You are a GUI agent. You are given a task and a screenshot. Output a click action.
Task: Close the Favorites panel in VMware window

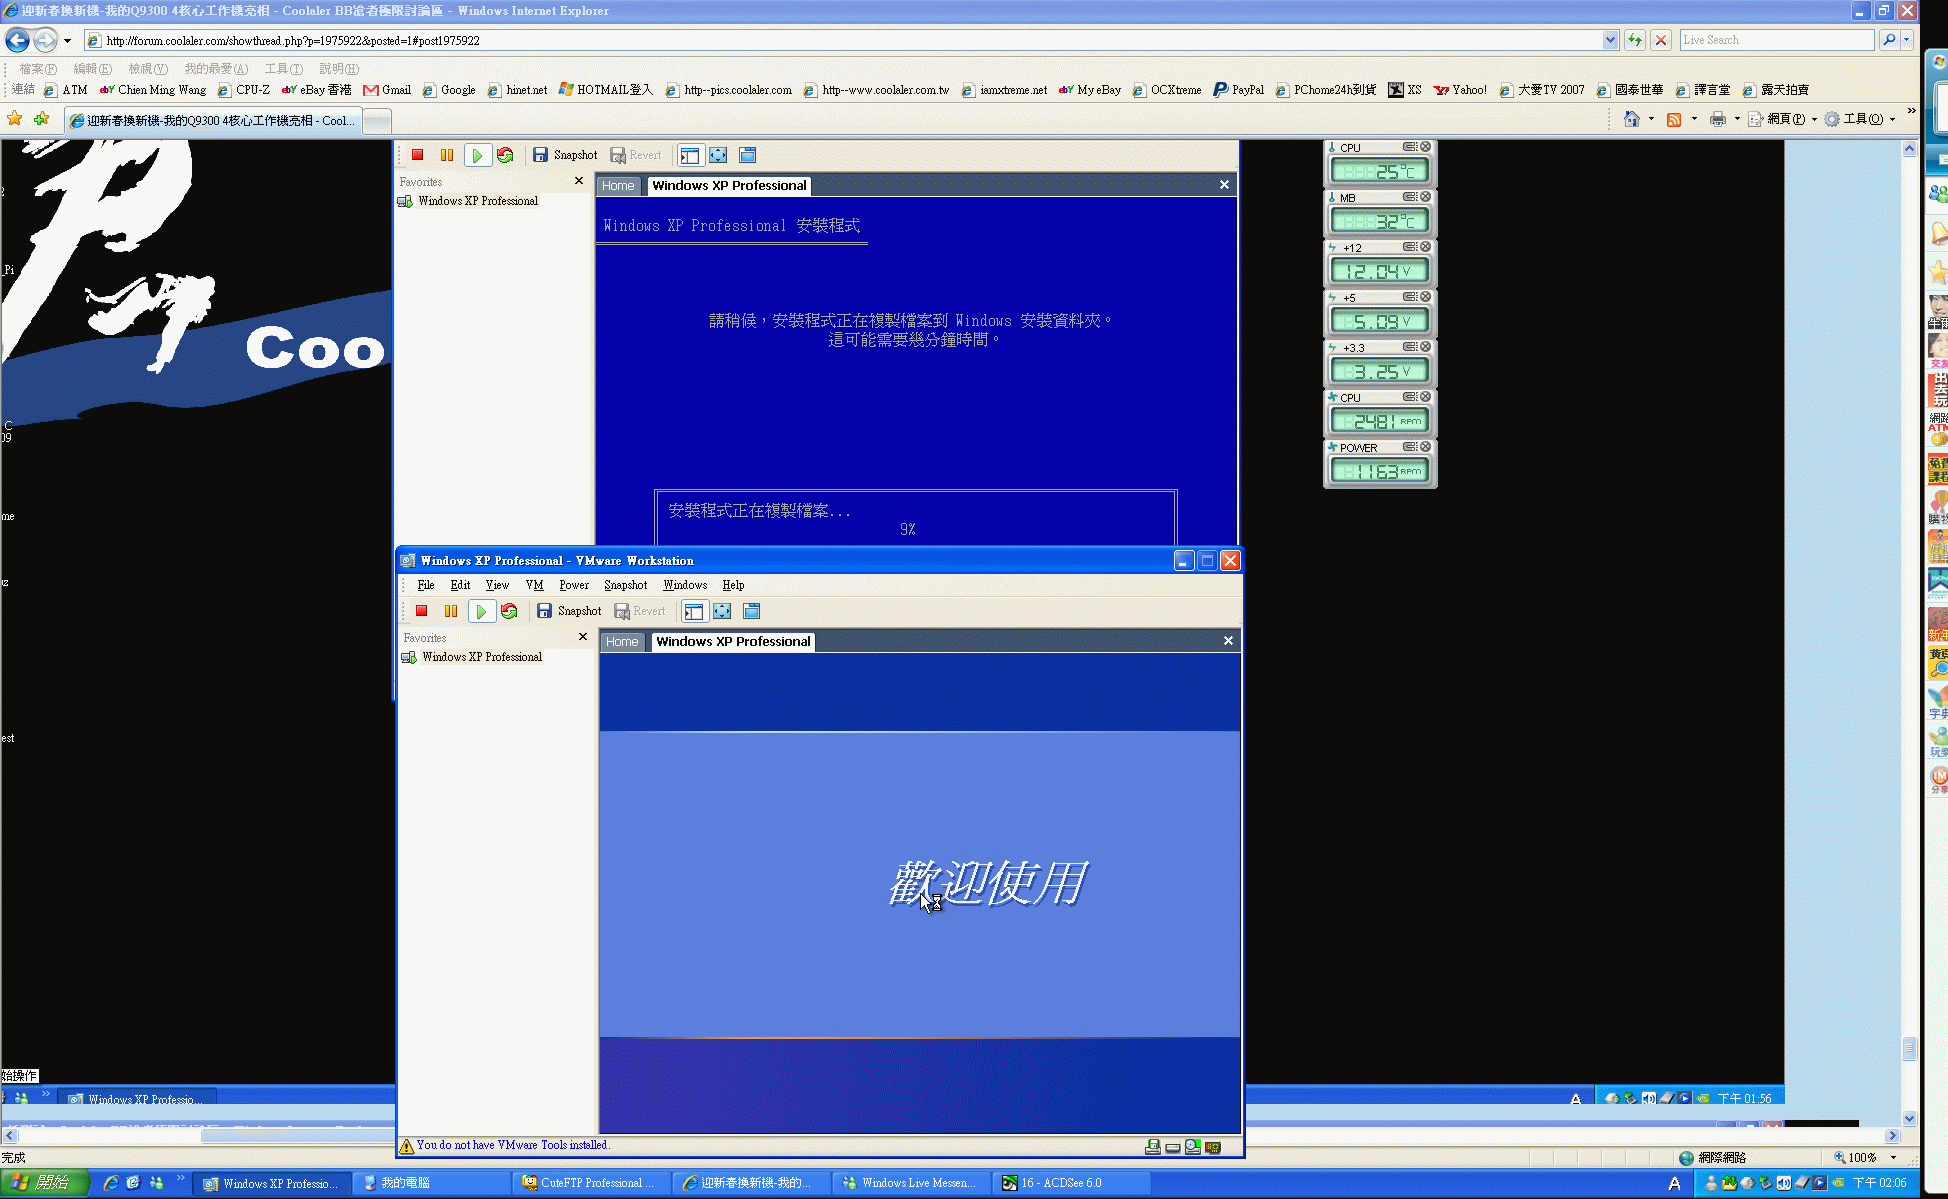point(583,637)
